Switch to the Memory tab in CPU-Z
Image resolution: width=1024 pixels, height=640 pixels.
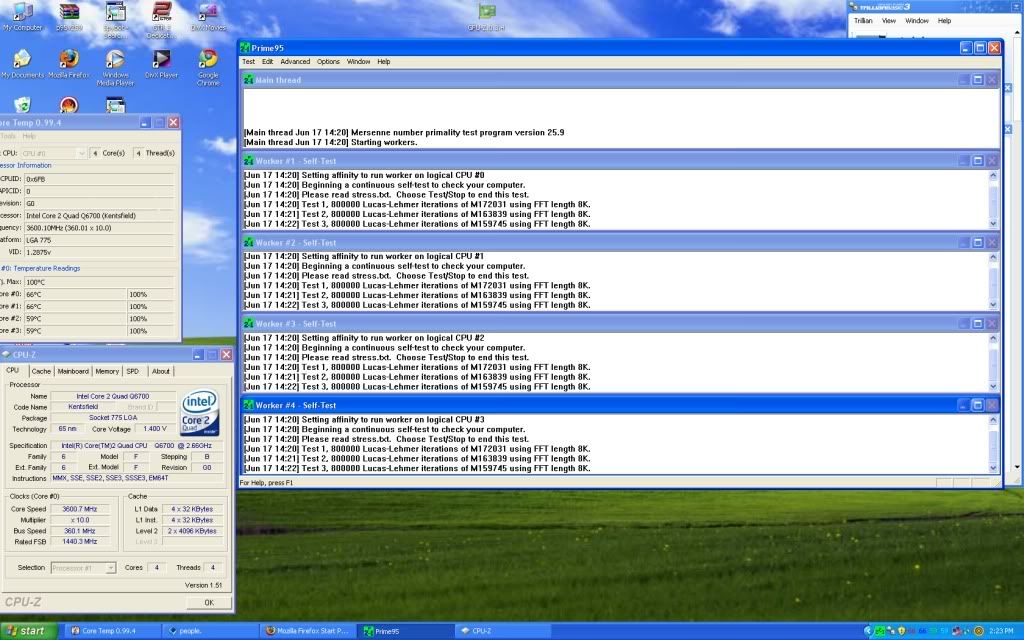tap(109, 371)
